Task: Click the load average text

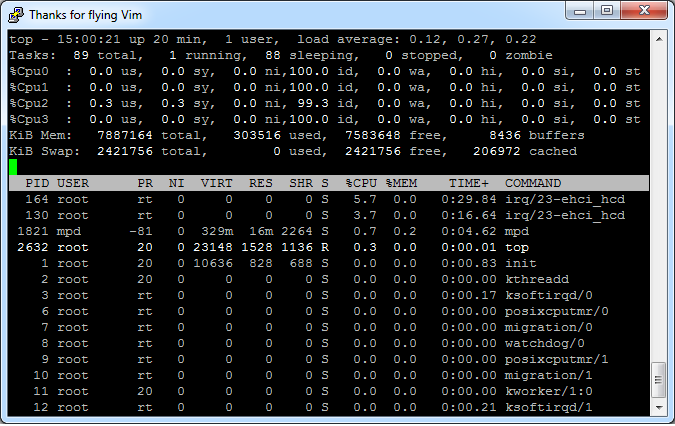Action: pyautogui.click(x=417, y=40)
